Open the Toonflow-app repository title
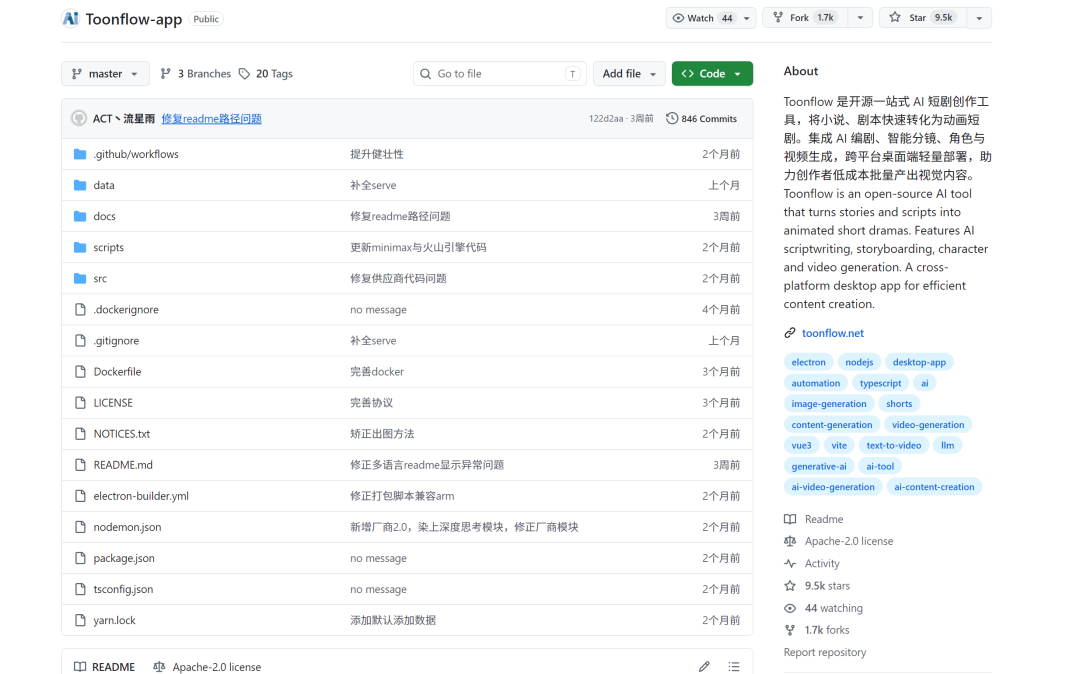 tap(134, 19)
